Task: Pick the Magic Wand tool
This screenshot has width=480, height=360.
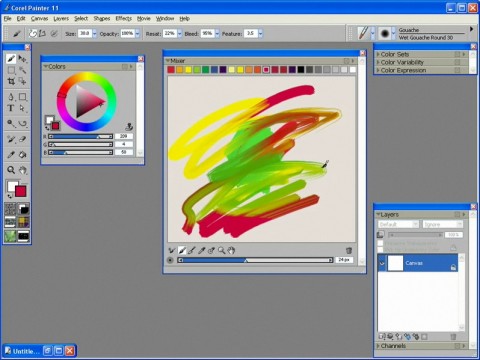Action: coord(22,70)
